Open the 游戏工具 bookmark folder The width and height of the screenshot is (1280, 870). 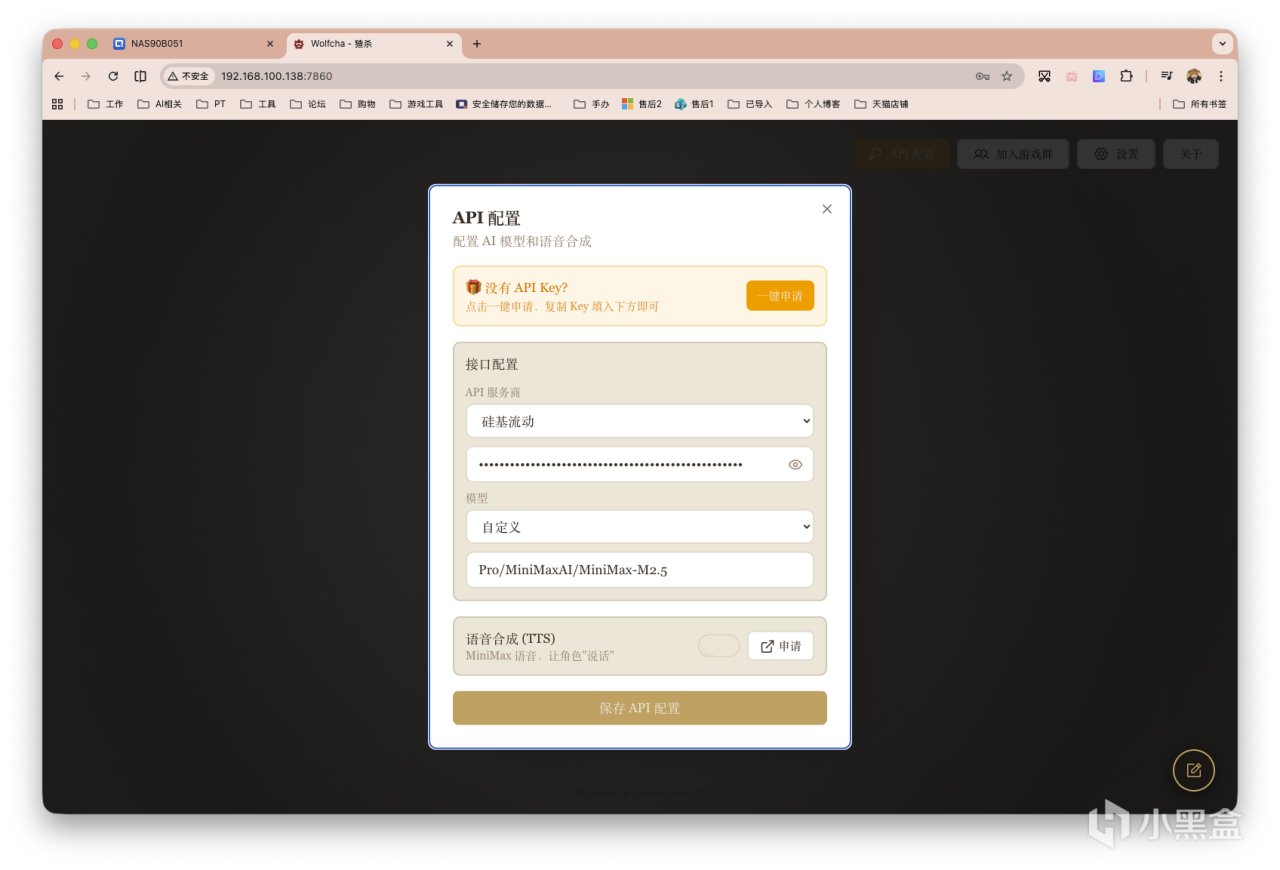416,104
